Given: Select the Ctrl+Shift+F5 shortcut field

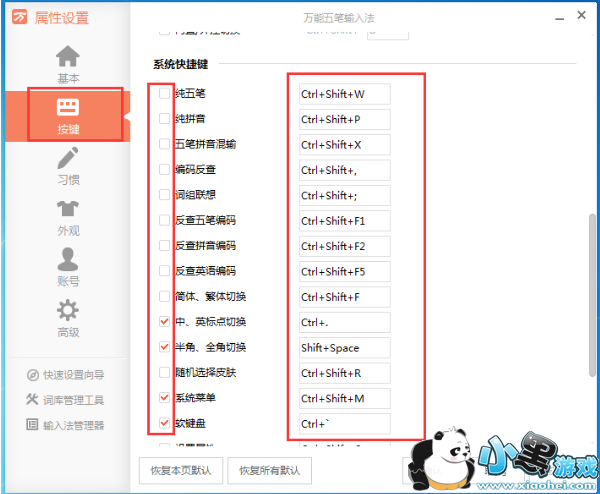Looking at the screenshot, I should (344, 272).
